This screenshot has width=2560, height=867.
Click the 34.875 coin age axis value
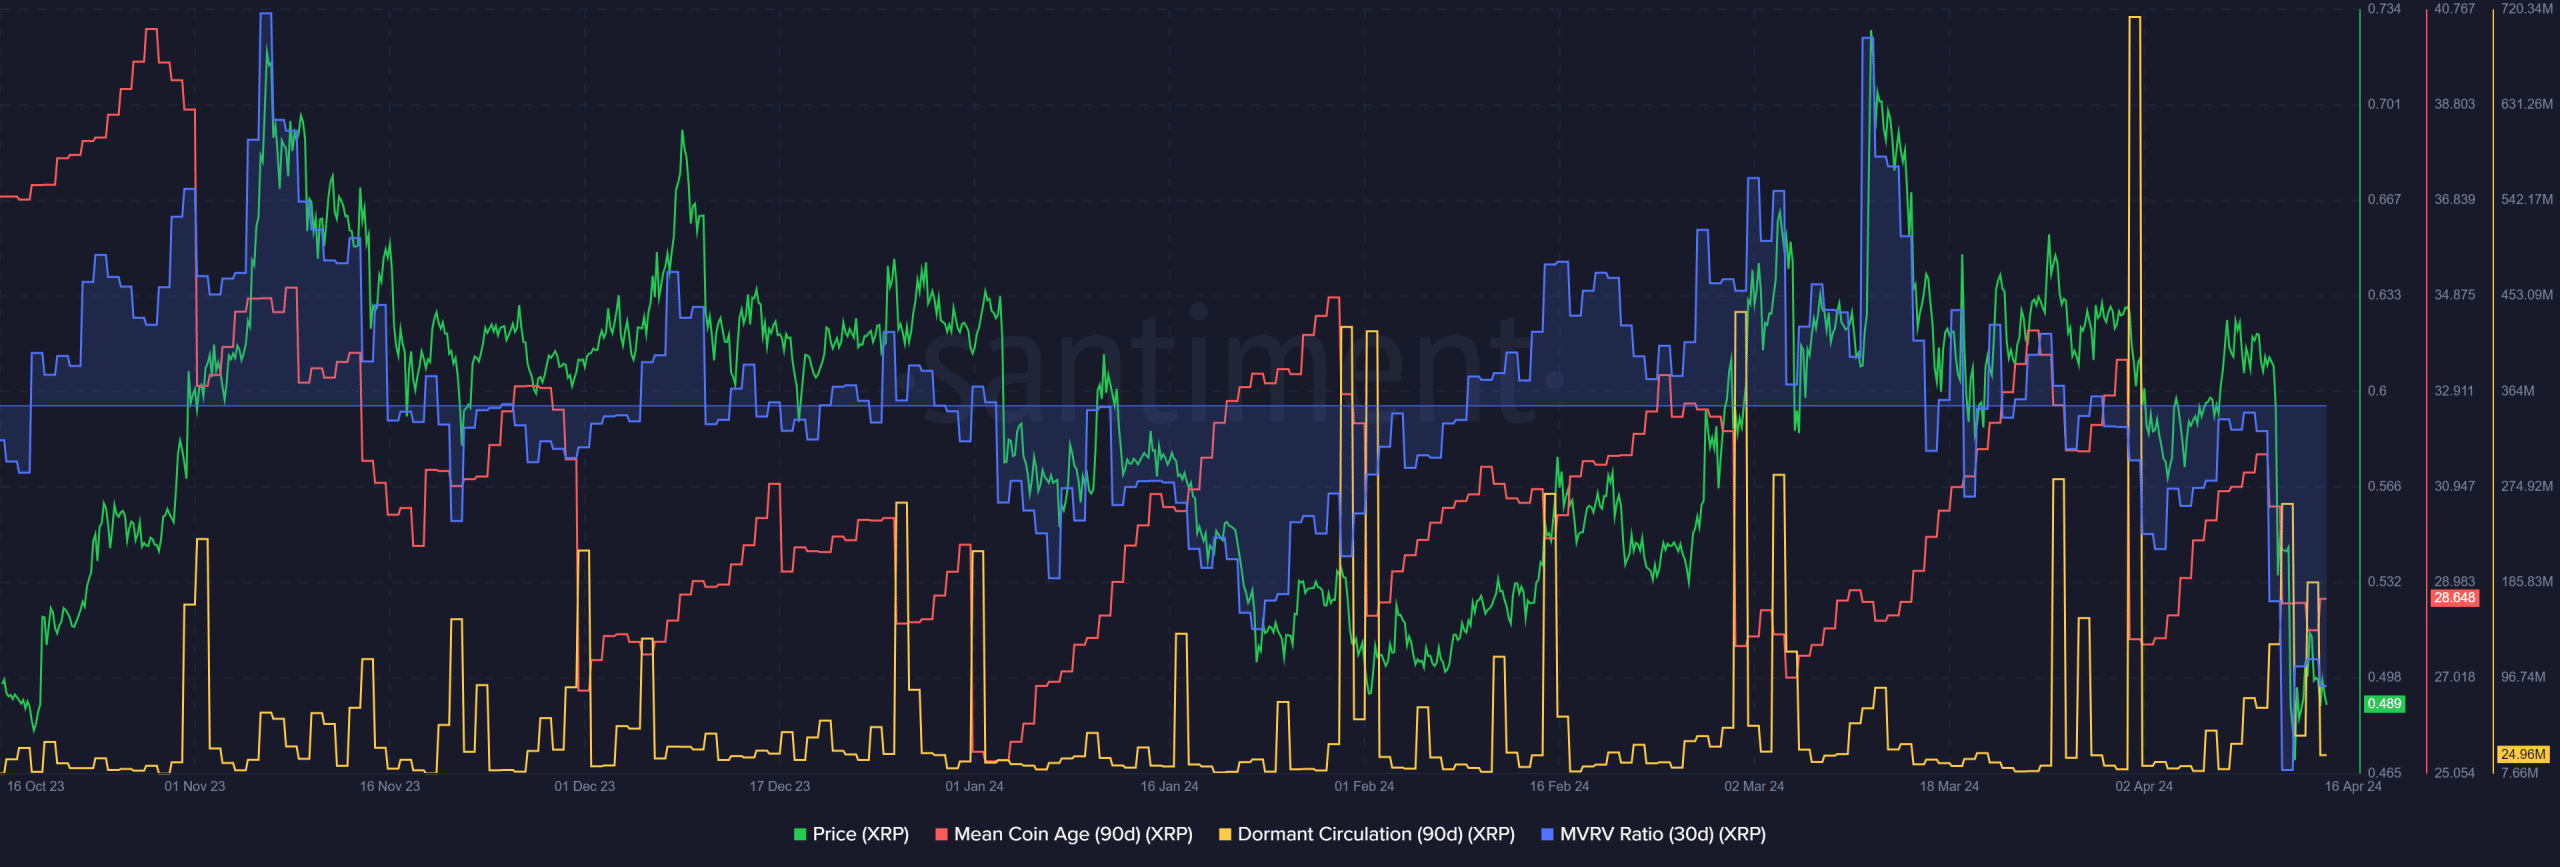pyautogui.click(x=2454, y=295)
